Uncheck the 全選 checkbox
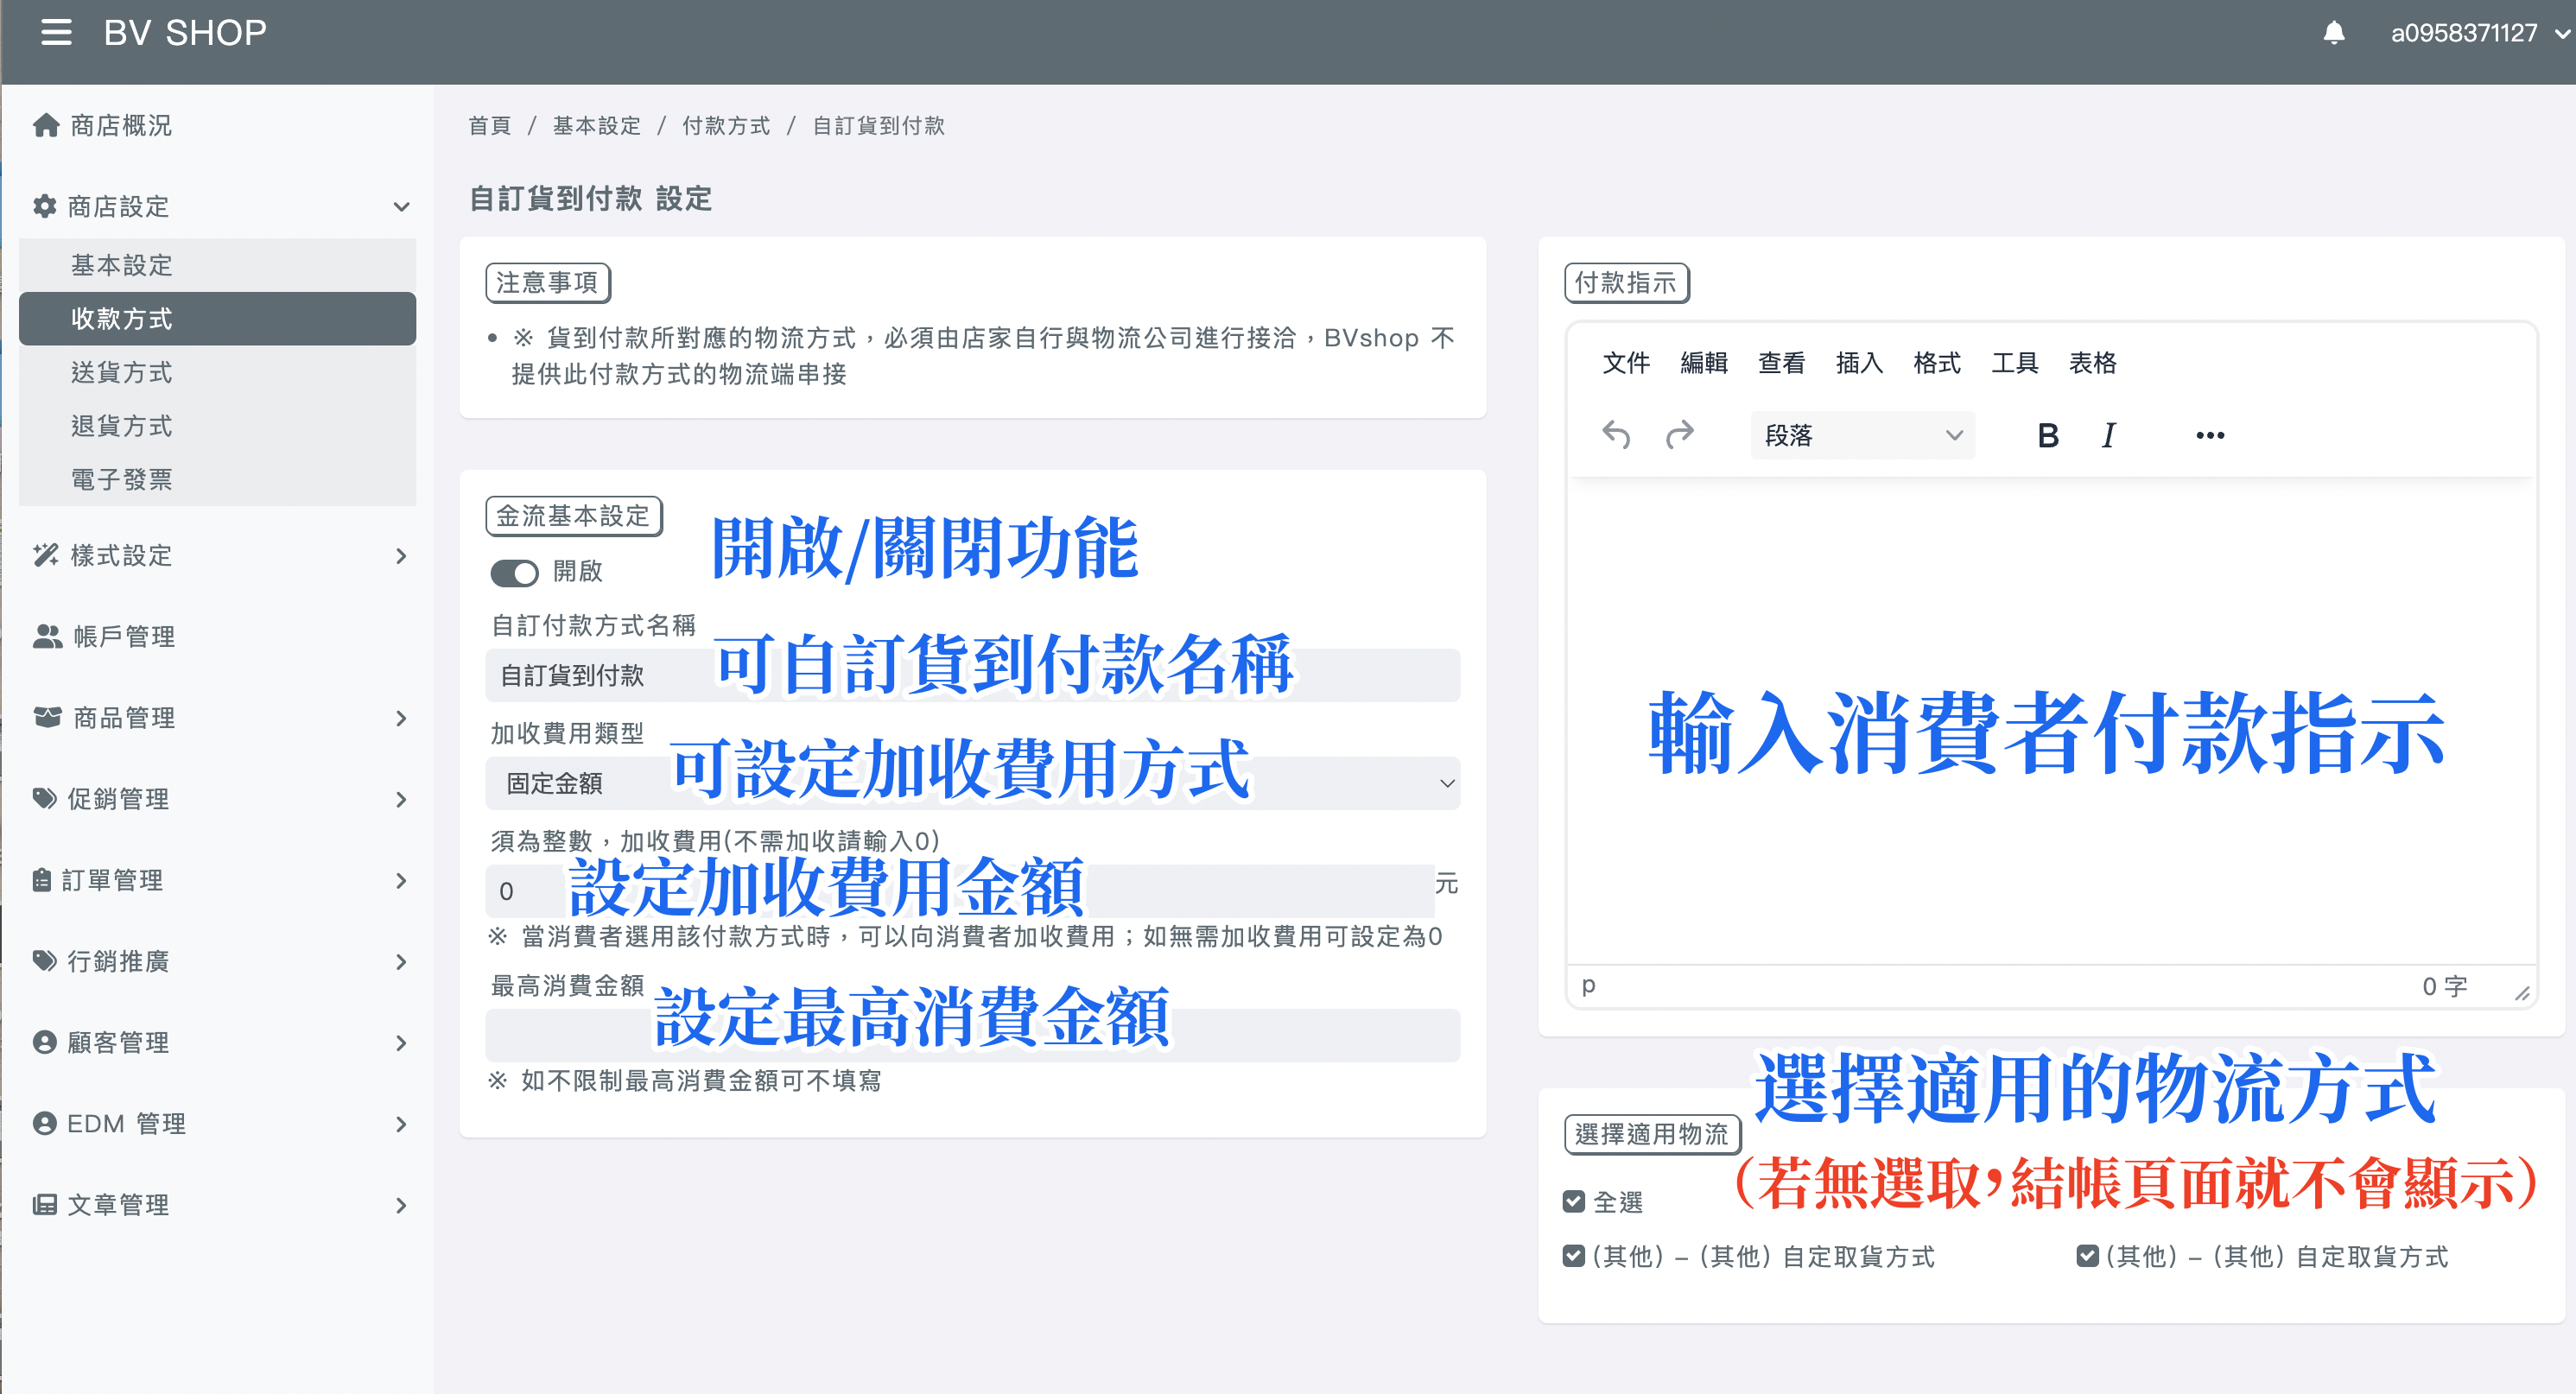Image resolution: width=2576 pixels, height=1394 pixels. [x=1574, y=1201]
